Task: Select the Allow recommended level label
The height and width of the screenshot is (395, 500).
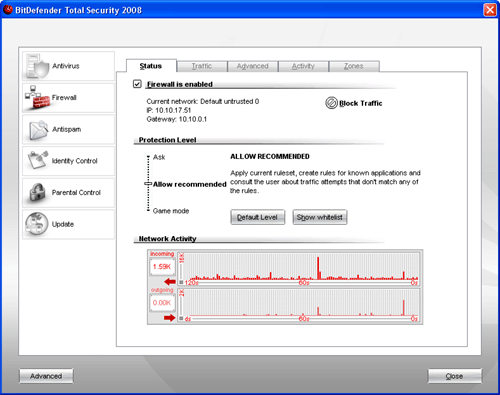Action: 190,184
